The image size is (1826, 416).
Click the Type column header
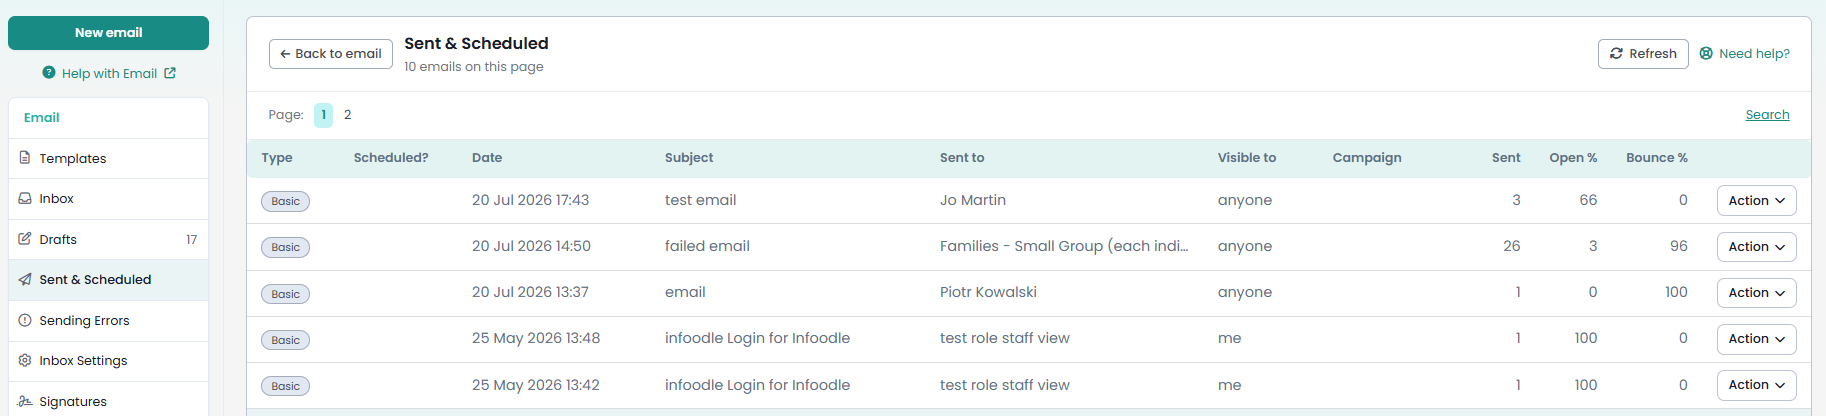277,158
